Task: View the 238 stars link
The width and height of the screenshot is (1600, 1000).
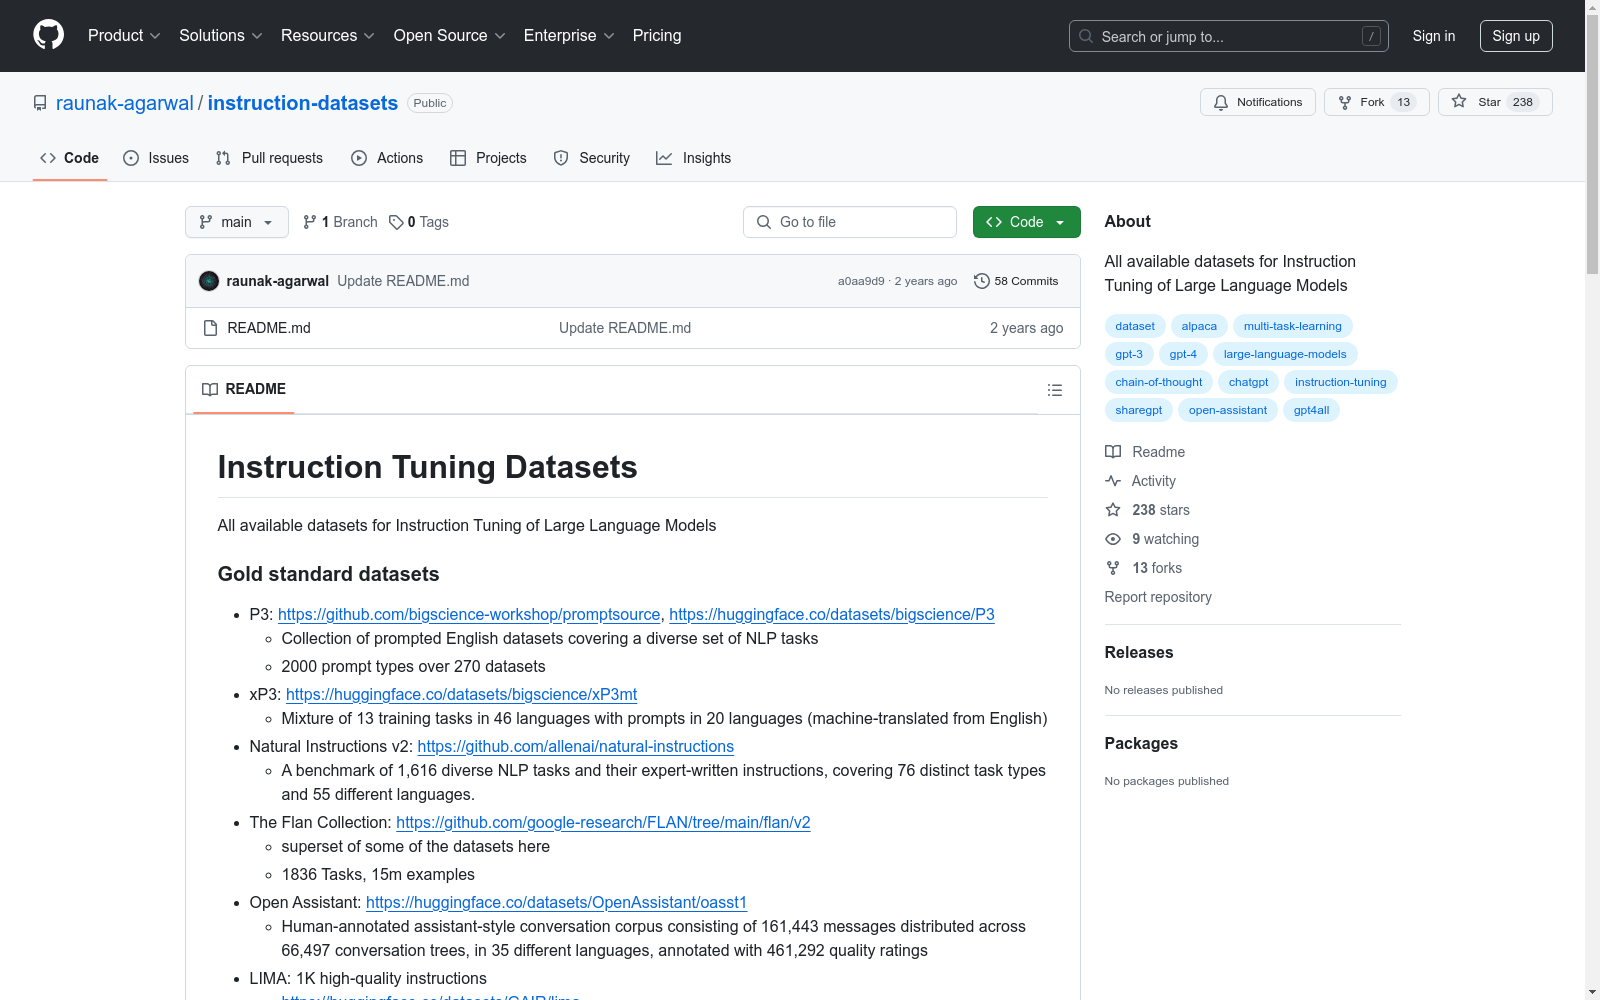Action: point(1148,510)
